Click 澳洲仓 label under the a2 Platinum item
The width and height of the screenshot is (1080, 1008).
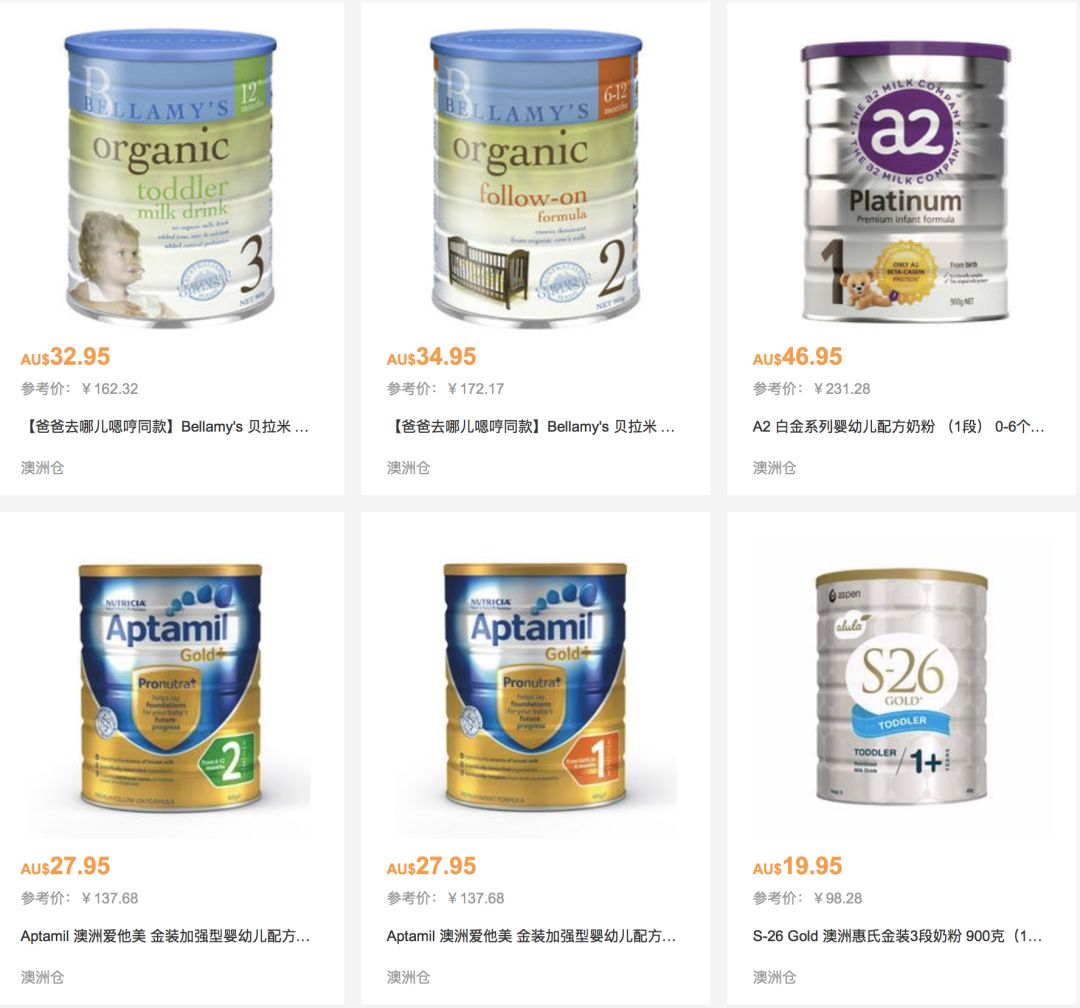(x=774, y=468)
